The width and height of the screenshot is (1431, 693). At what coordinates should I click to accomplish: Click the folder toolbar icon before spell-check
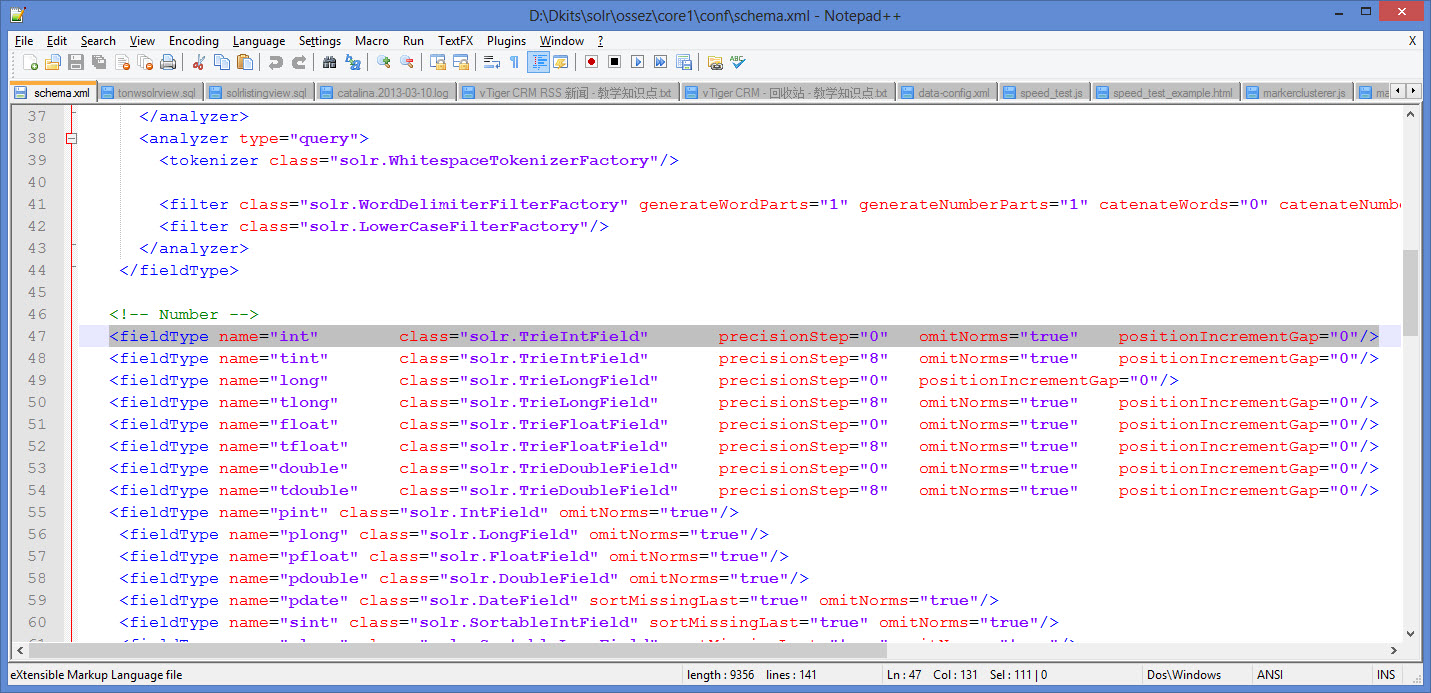tap(714, 62)
